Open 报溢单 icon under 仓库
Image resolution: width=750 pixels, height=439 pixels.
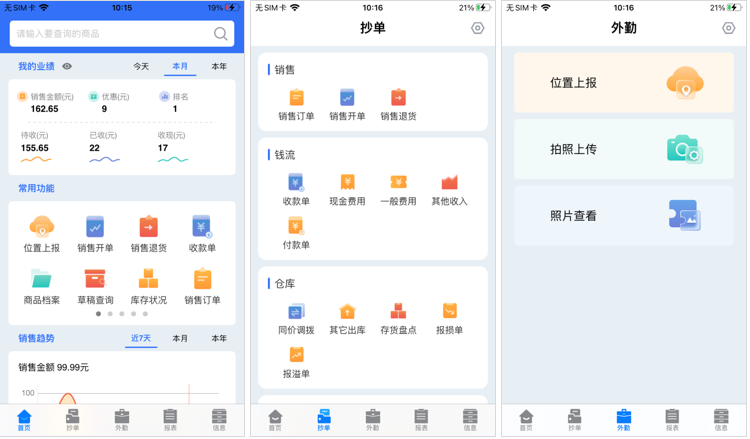coord(296,355)
